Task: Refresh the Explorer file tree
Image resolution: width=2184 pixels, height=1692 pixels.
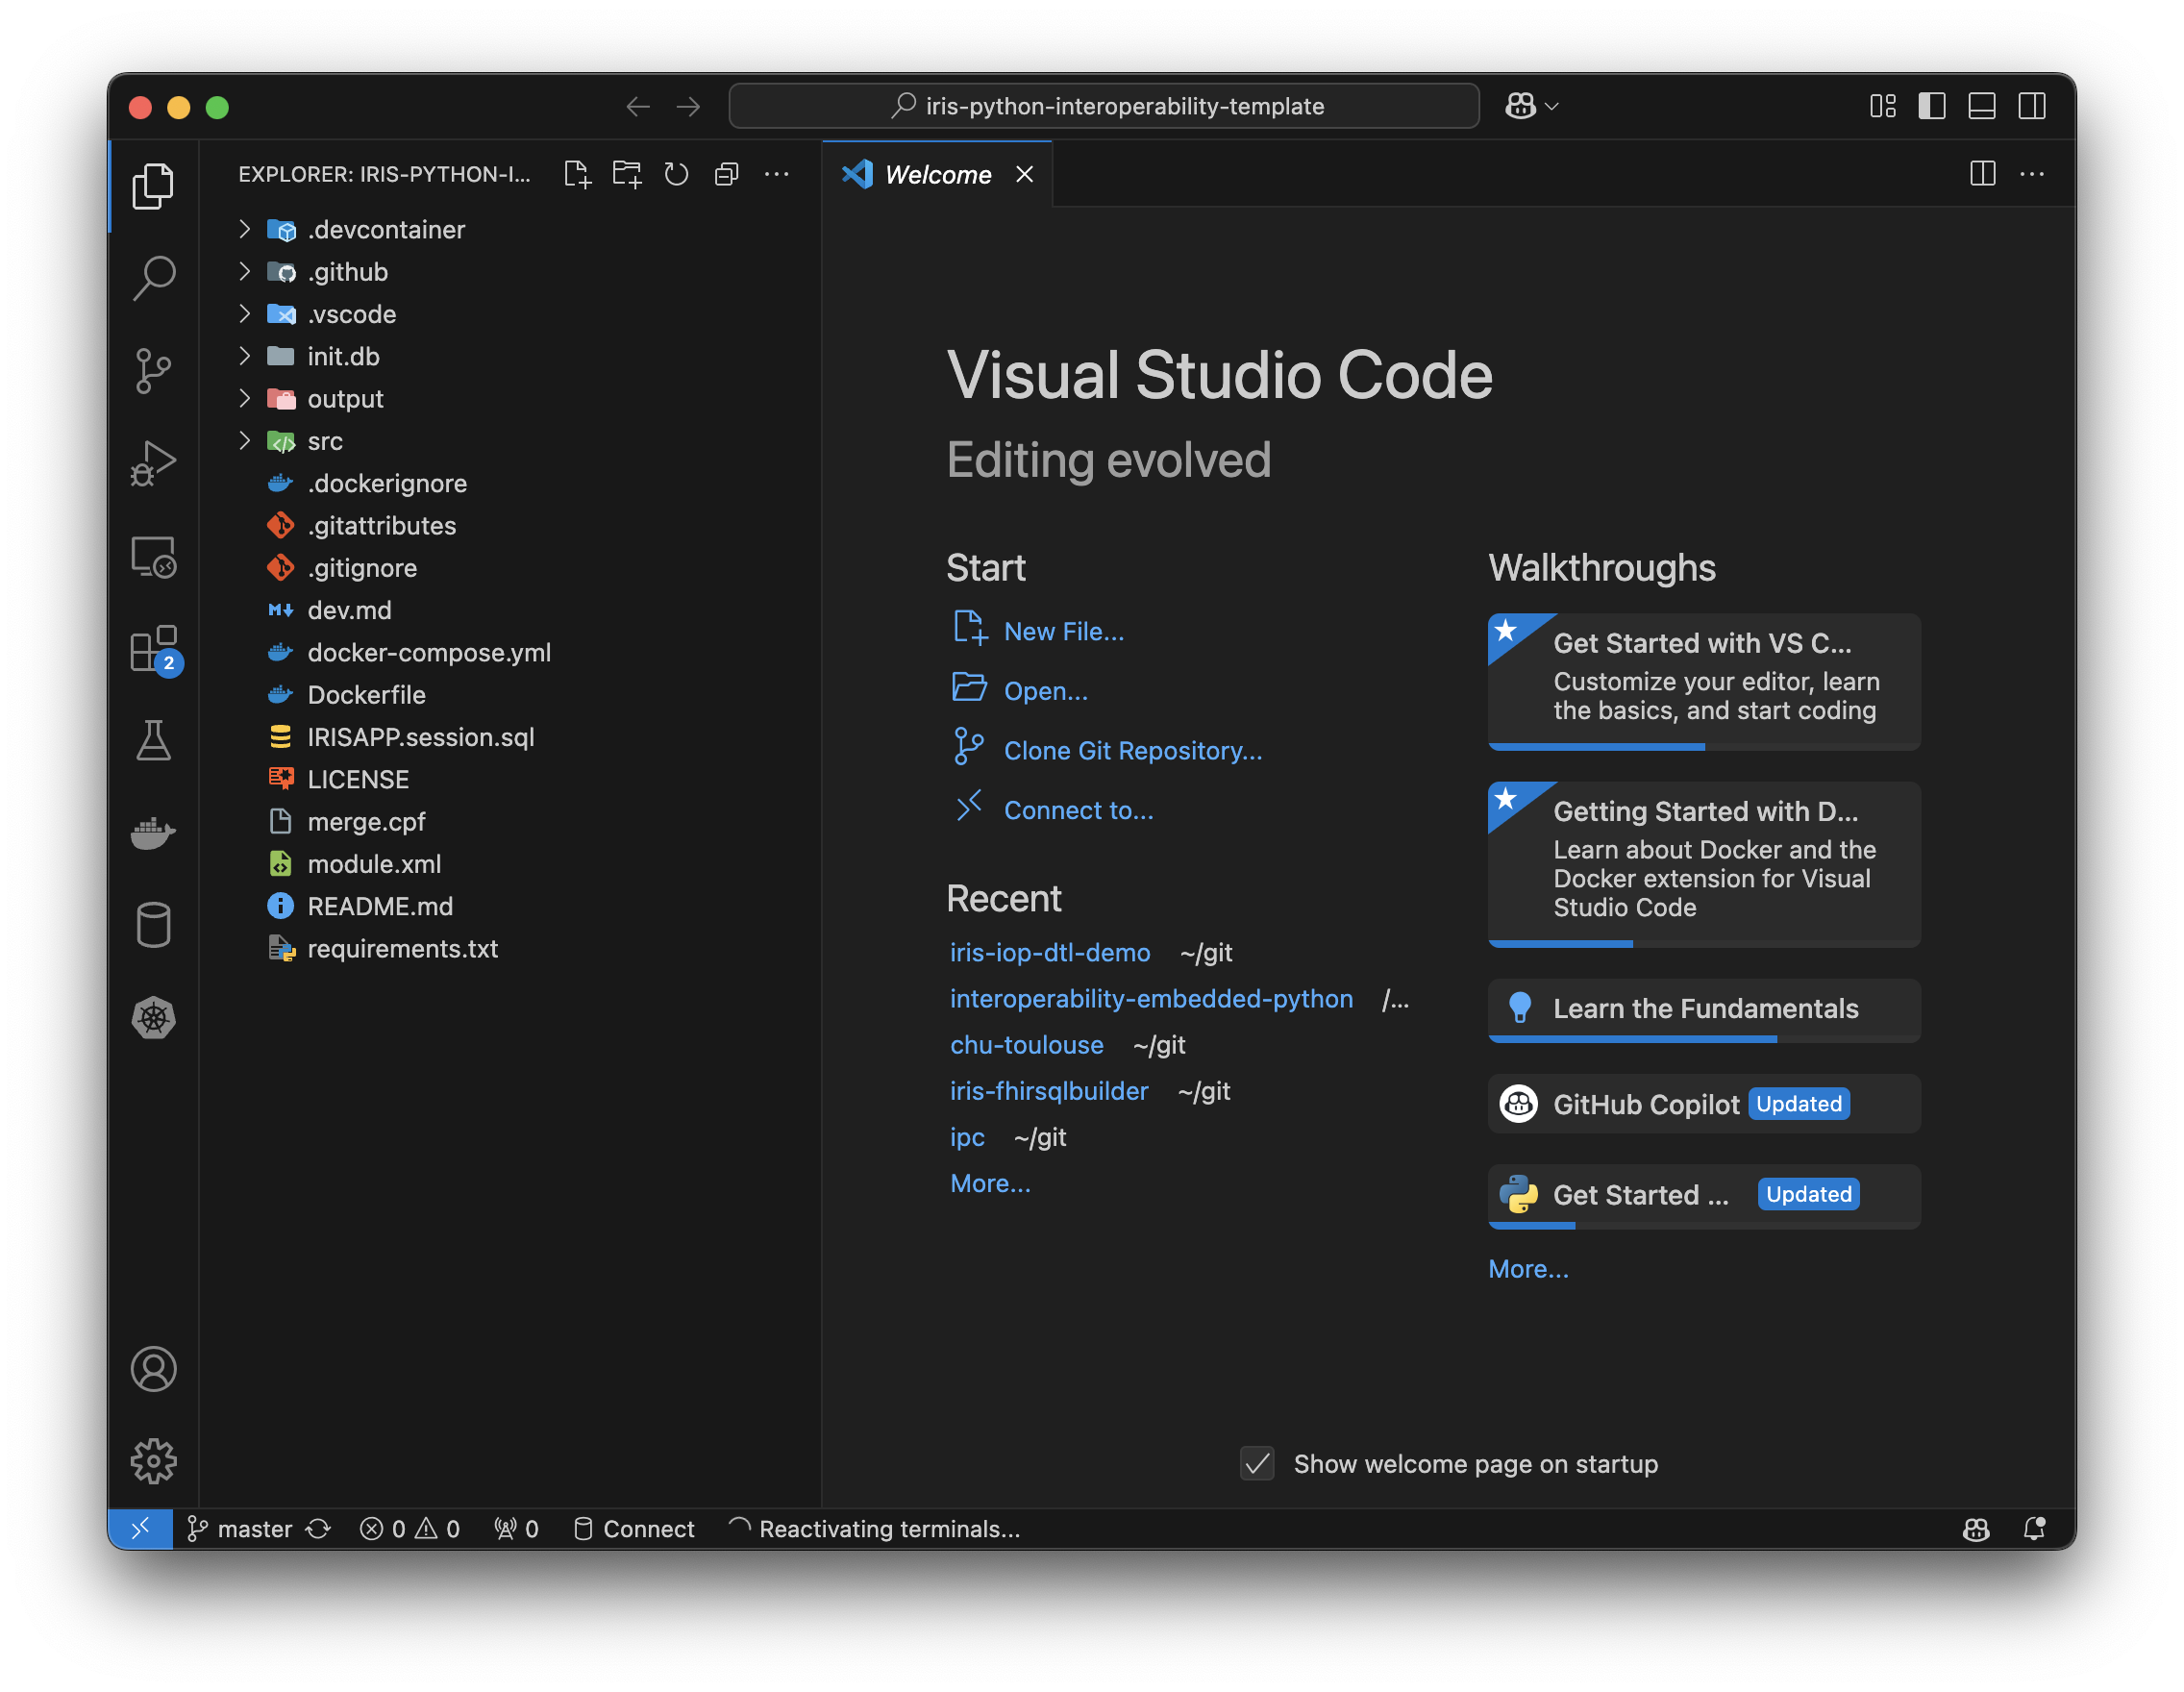Action: click(677, 174)
